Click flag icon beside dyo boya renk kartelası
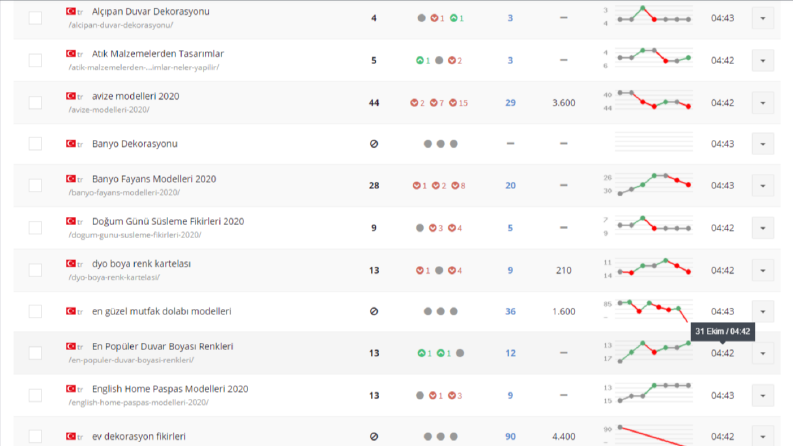This screenshot has width=793, height=446. [x=71, y=263]
